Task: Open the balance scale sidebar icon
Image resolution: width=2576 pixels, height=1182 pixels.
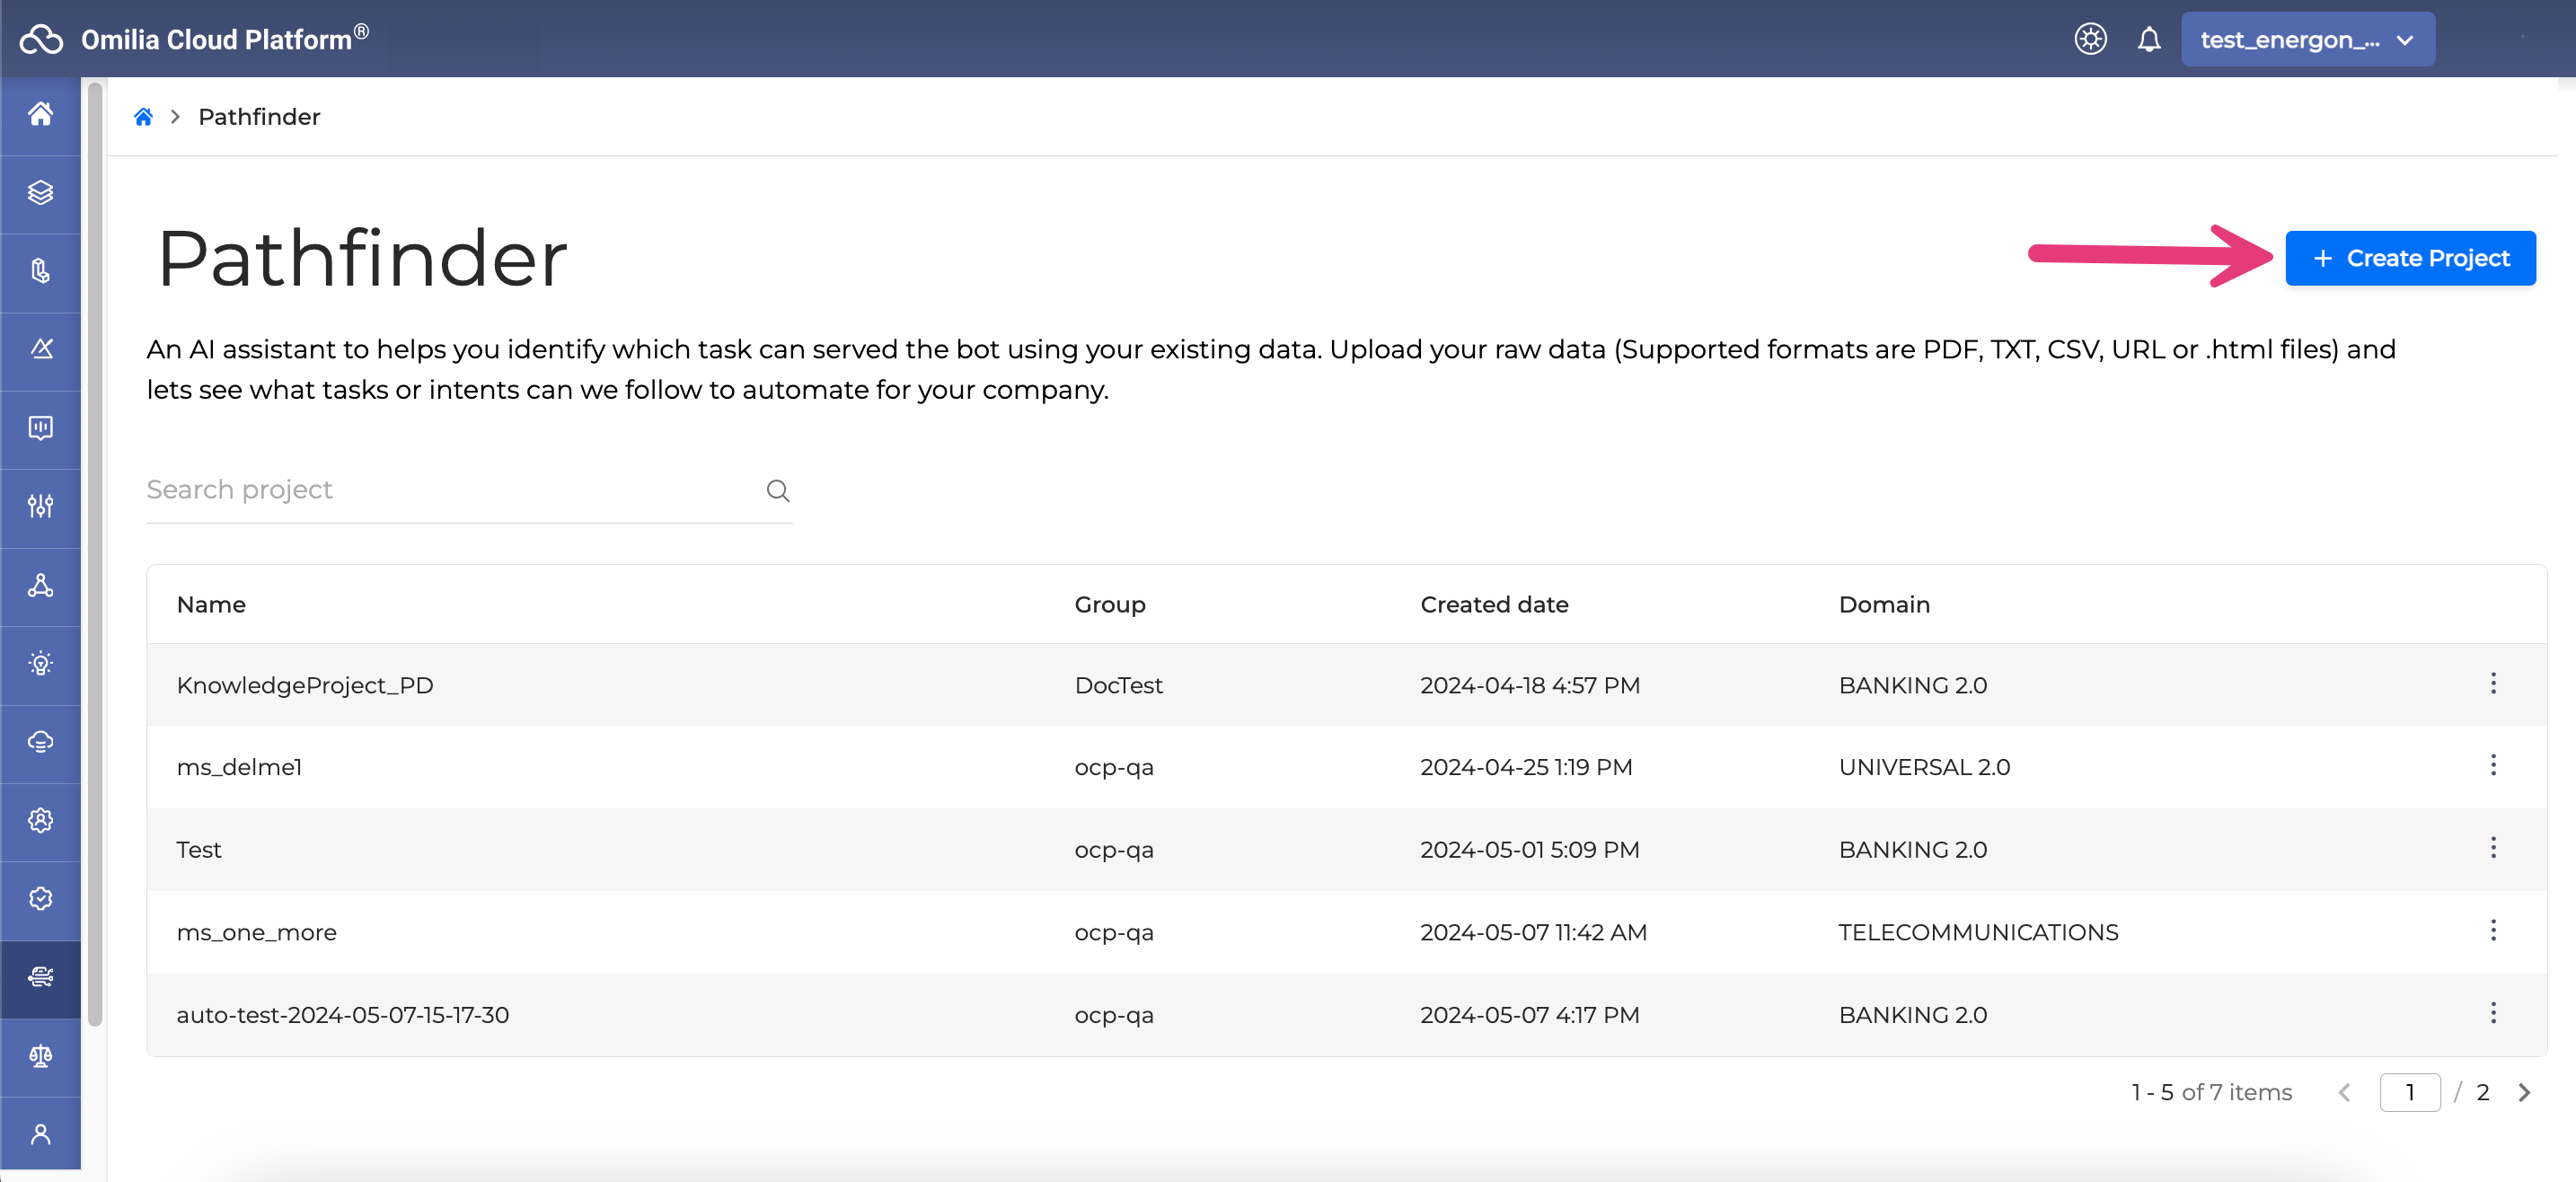Action: click(x=40, y=1056)
